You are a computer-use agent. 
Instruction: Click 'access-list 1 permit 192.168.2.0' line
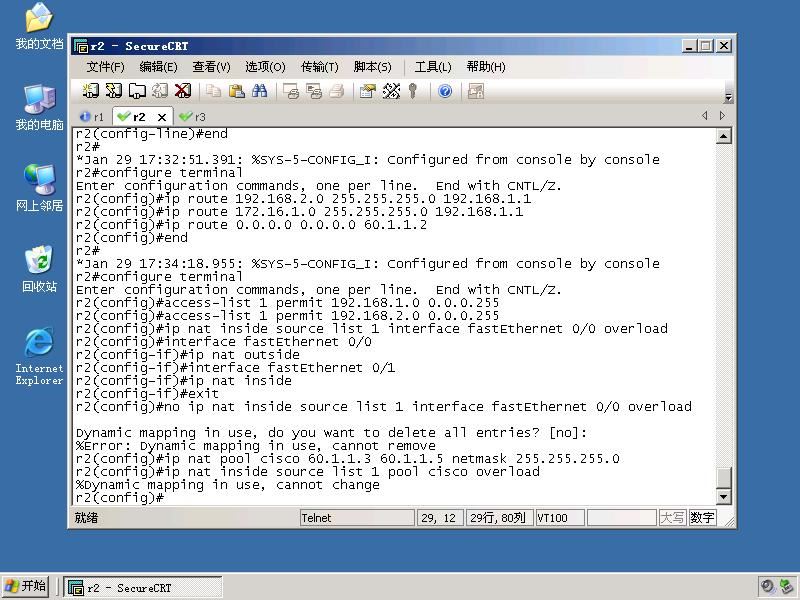287,316
